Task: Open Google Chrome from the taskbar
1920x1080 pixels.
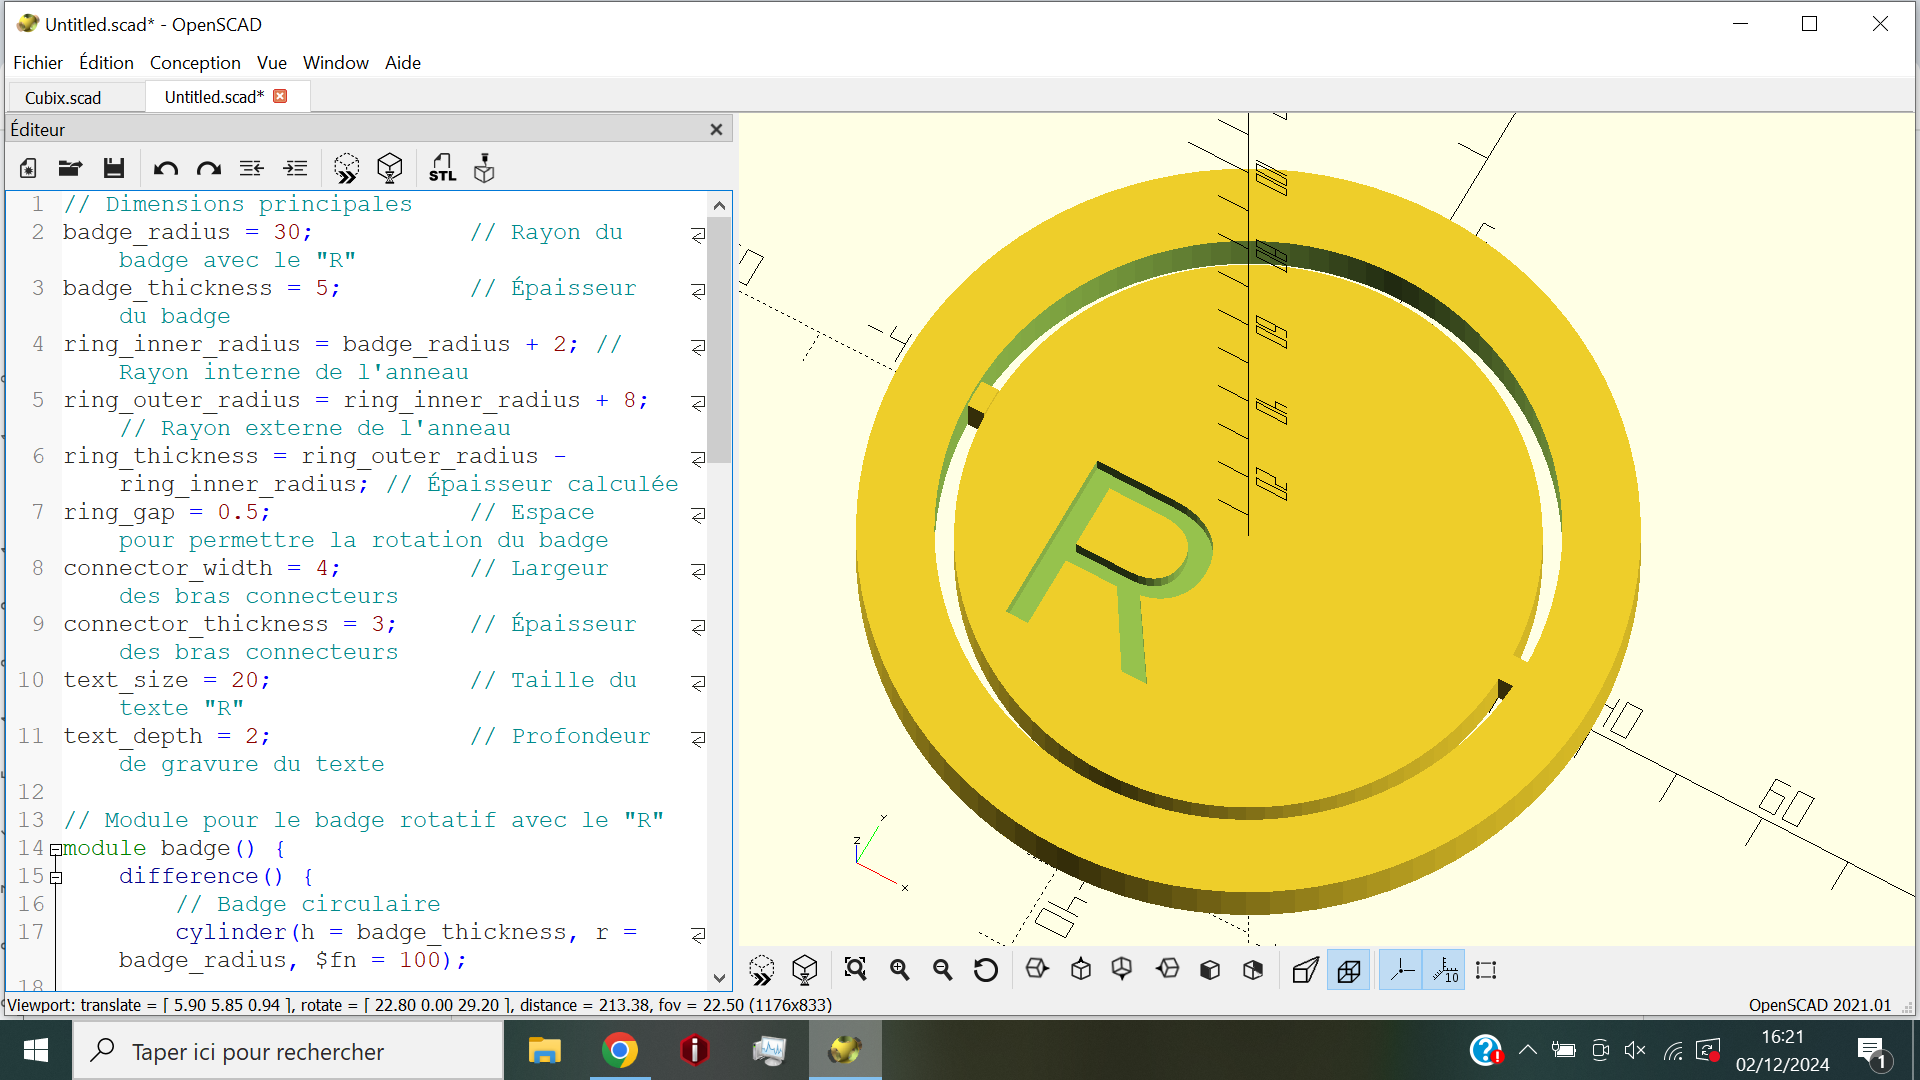Action: coord(620,1051)
